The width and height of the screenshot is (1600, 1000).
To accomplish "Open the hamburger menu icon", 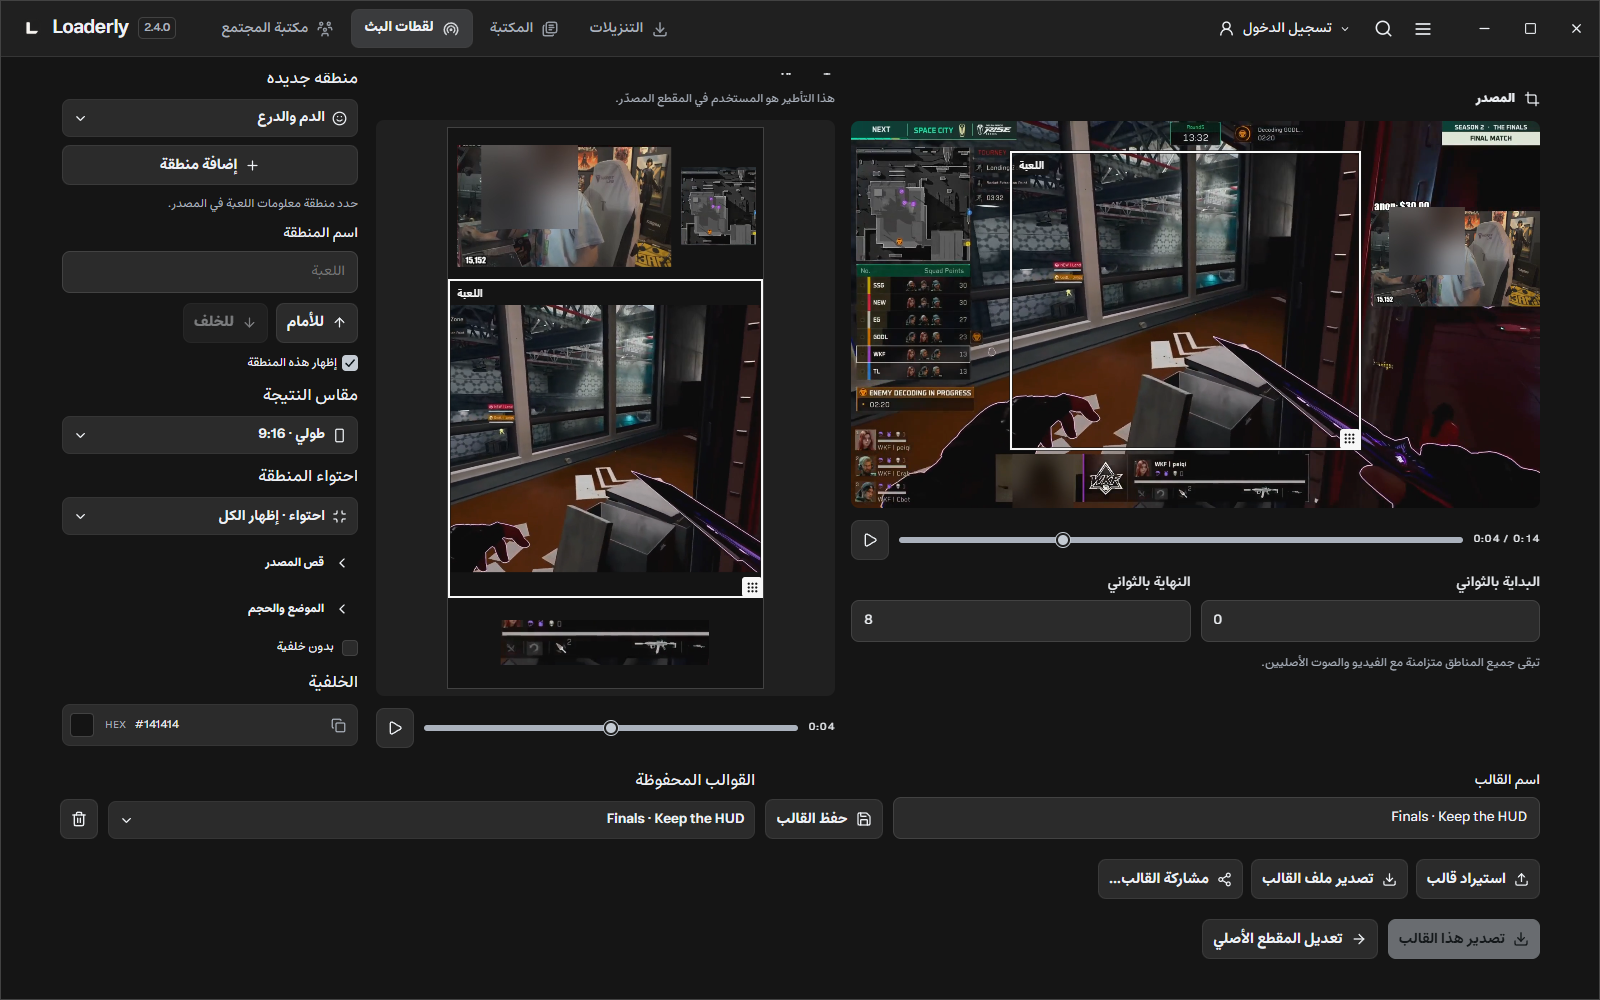I will pyautogui.click(x=1423, y=29).
